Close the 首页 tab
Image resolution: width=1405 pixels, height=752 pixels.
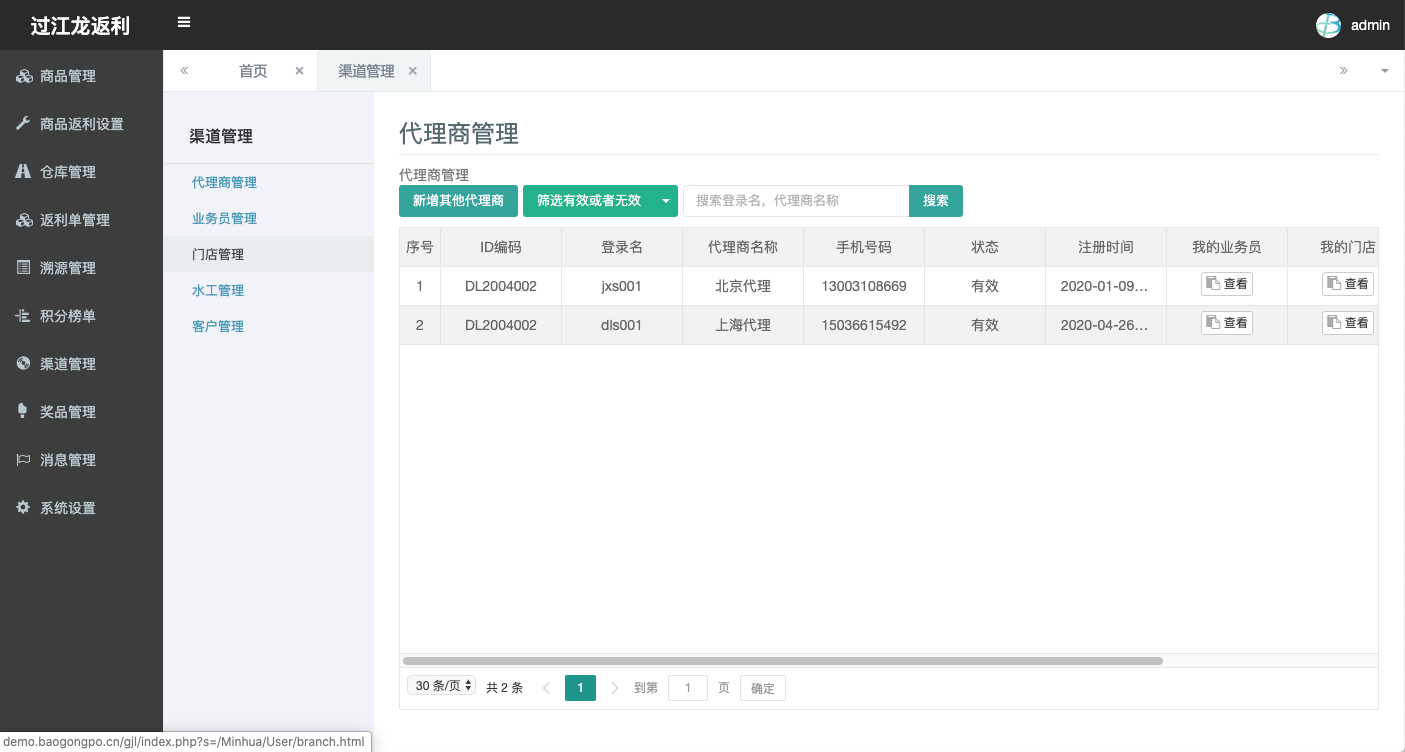(x=299, y=71)
